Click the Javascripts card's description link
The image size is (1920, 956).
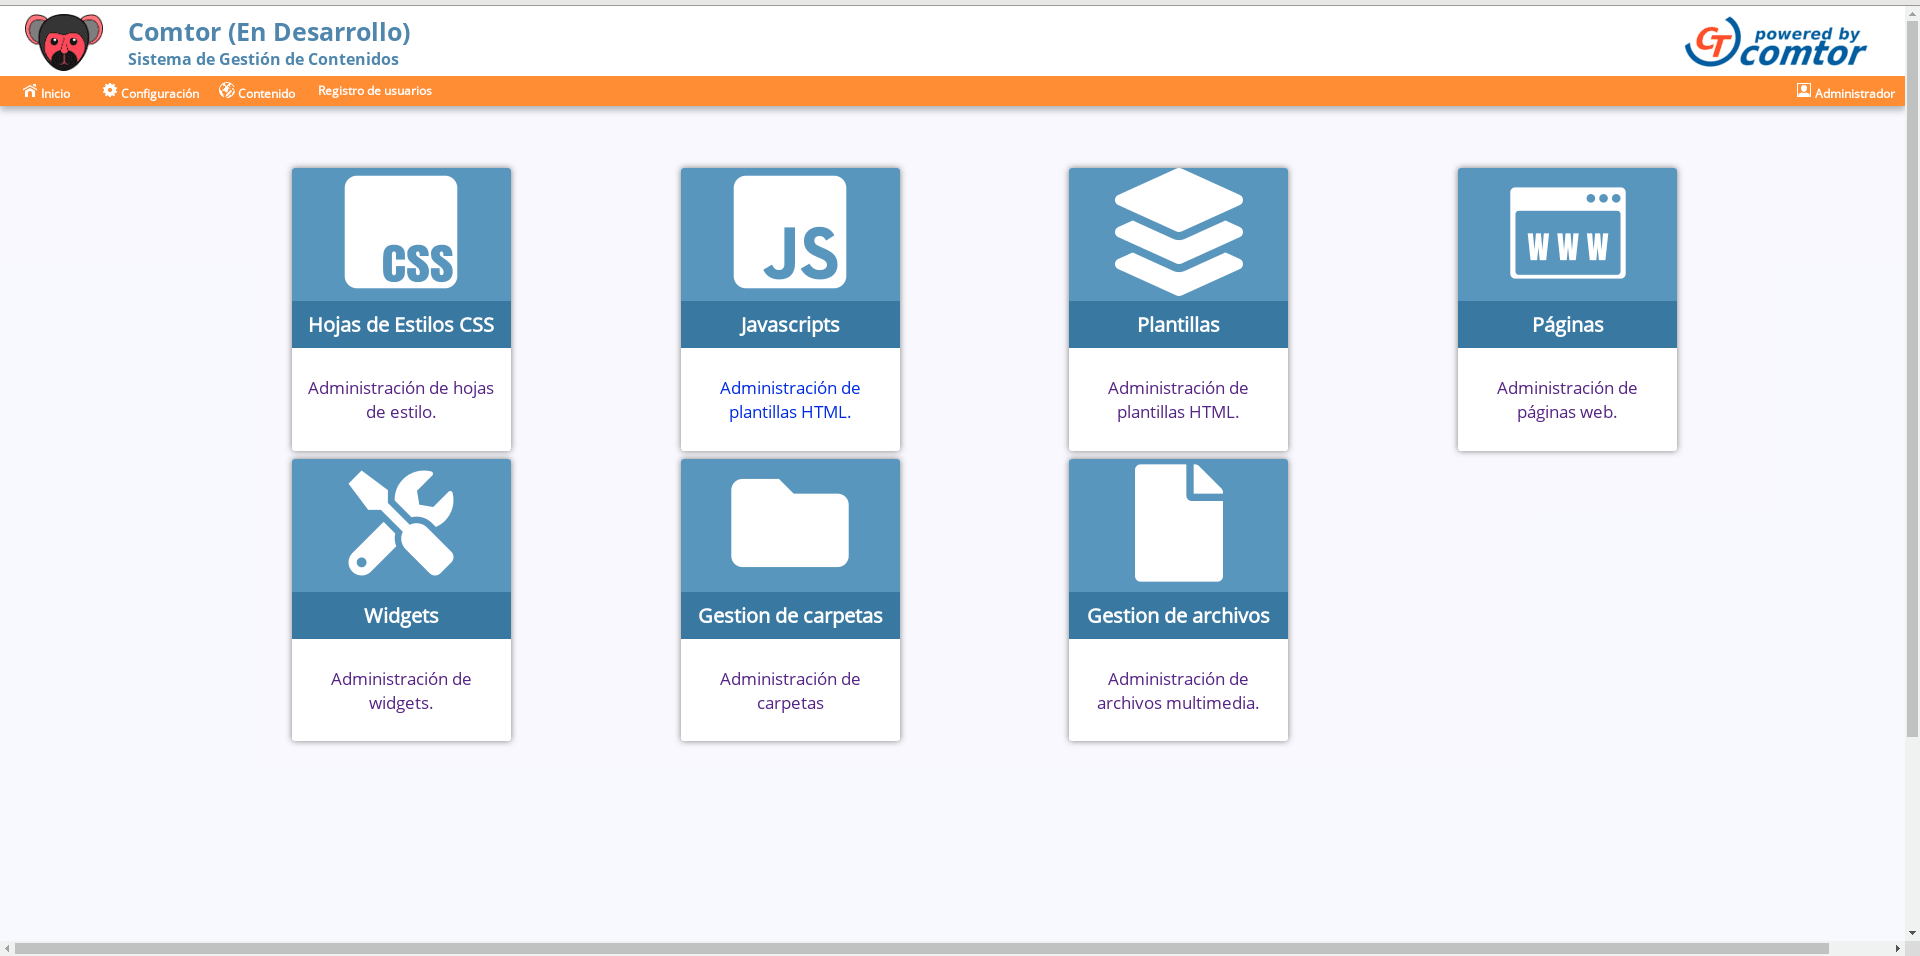[x=790, y=400]
